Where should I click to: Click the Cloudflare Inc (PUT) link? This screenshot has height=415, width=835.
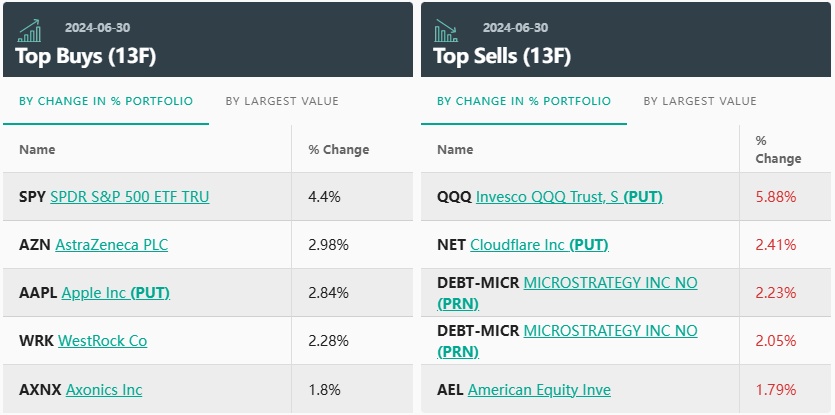point(539,245)
